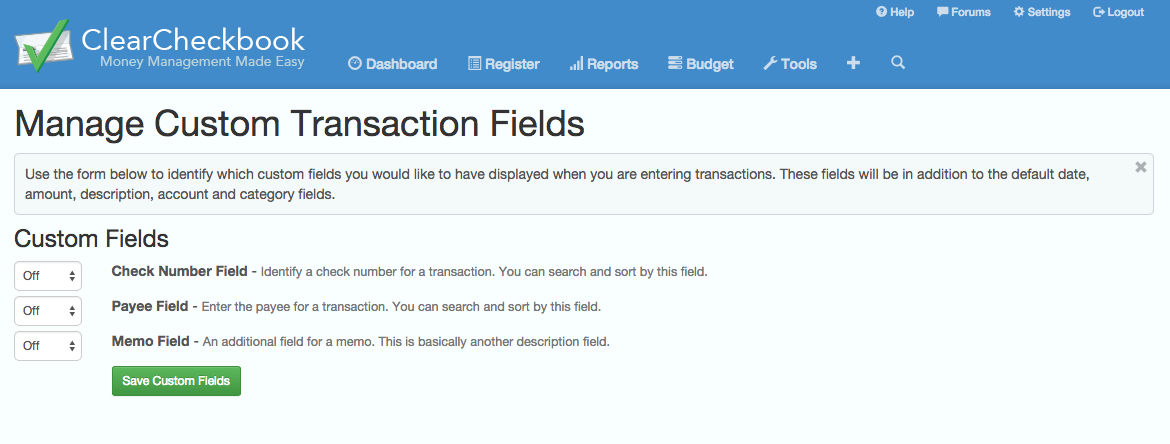Open search via magnifying glass icon
The height and width of the screenshot is (444, 1170).
(898, 63)
